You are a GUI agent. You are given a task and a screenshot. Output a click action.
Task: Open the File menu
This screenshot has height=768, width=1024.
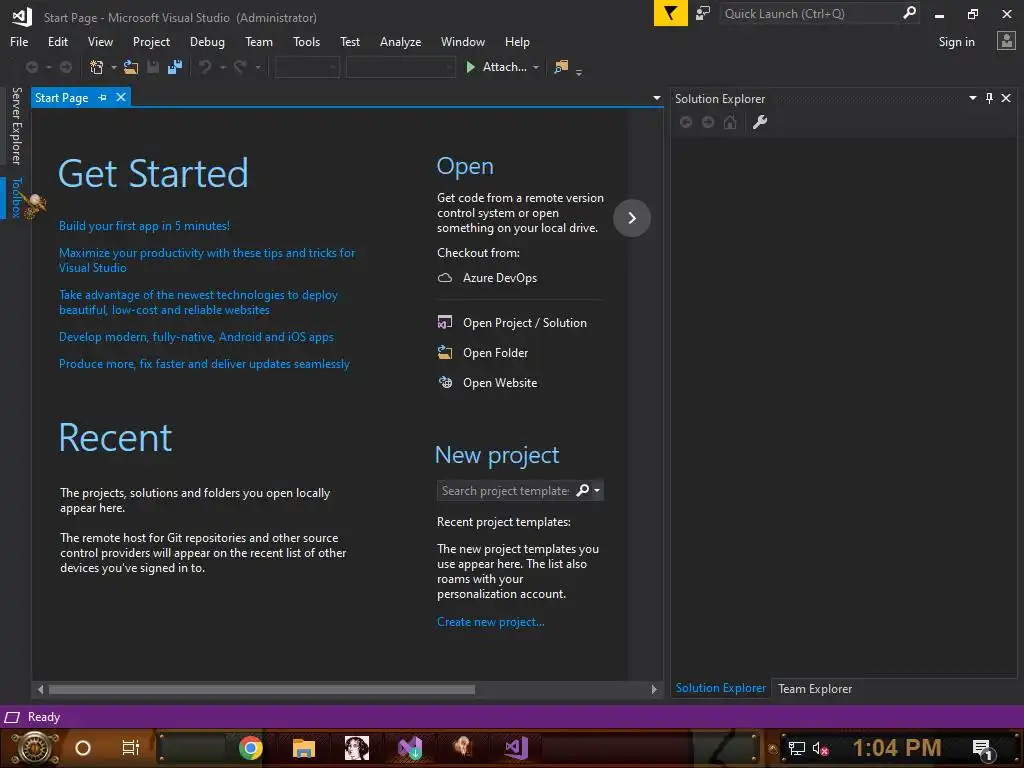click(x=19, y=42)
